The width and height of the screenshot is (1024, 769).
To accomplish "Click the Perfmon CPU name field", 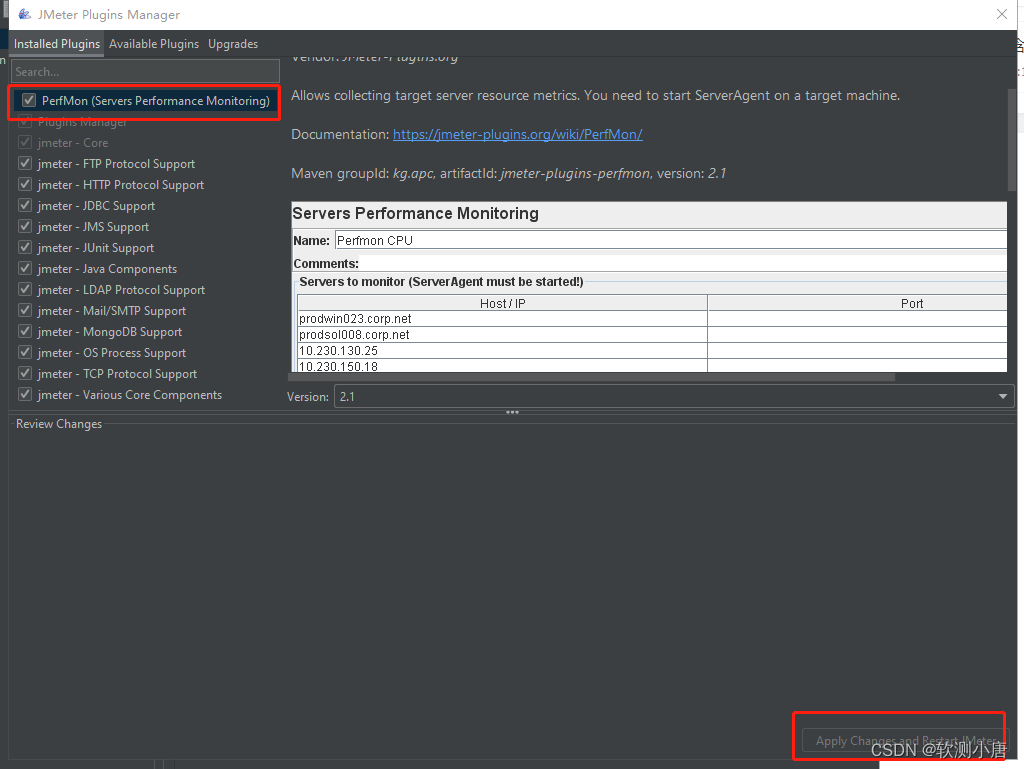I will 671,240.
